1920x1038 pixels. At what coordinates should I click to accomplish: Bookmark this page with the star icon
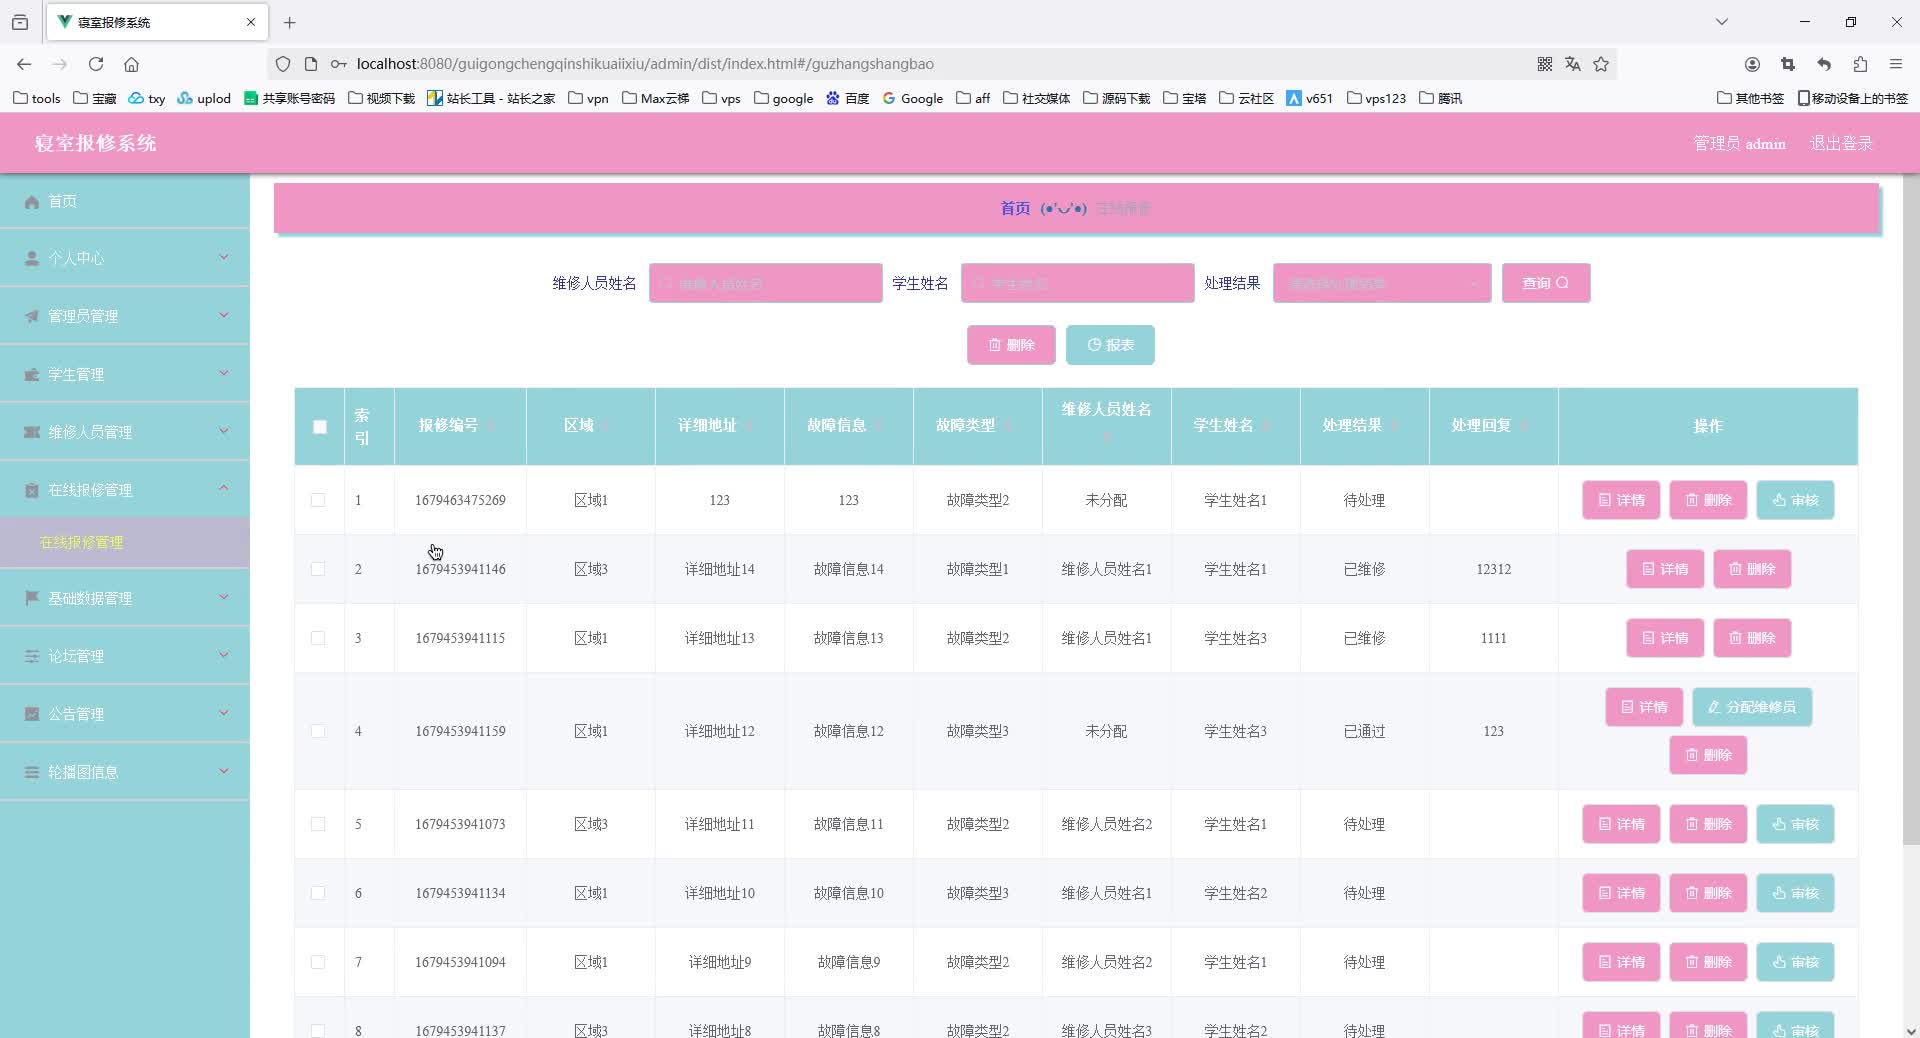coord(1601,64)
